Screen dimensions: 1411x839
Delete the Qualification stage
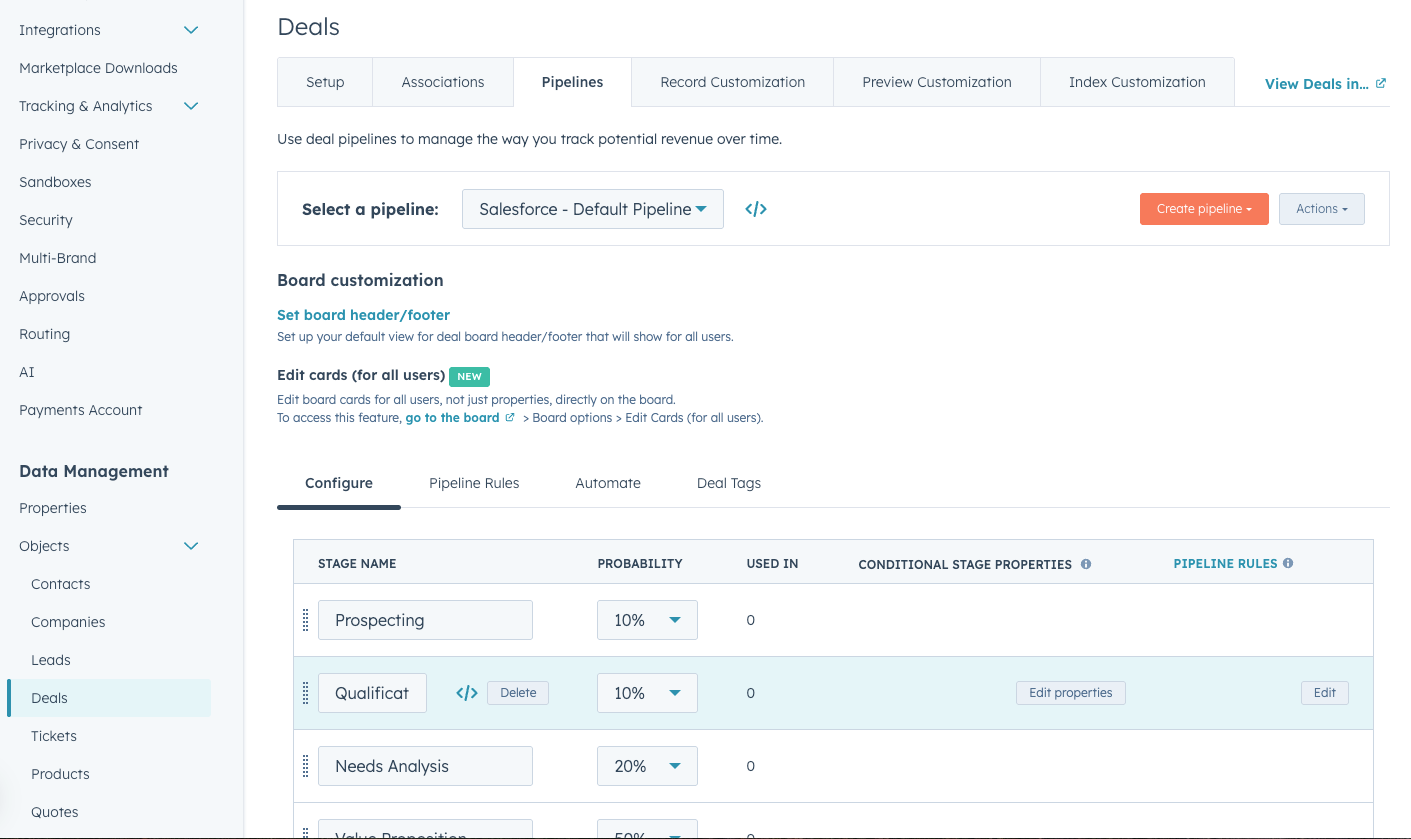518,693
